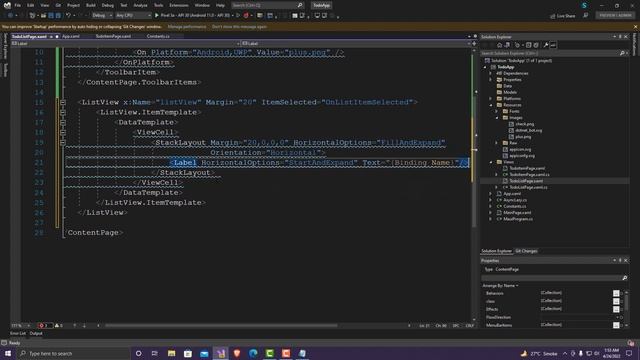This screenshot has width=640, height=360.
Task: Open the notification center icon in the tray
Action: point(629,353)
